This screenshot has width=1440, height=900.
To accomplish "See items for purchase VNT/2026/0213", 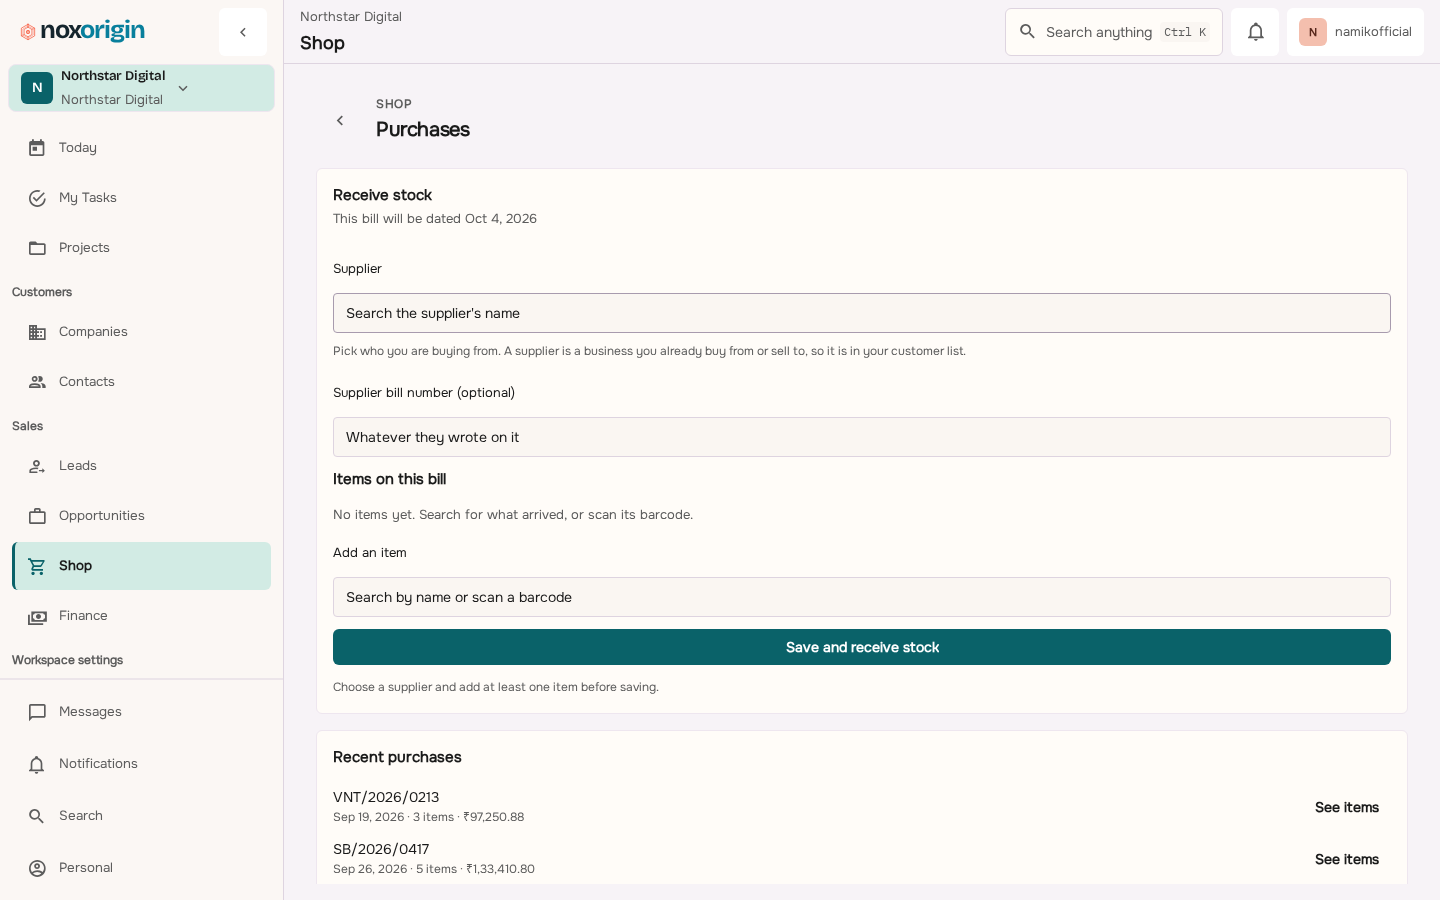I will [1346, 807].
